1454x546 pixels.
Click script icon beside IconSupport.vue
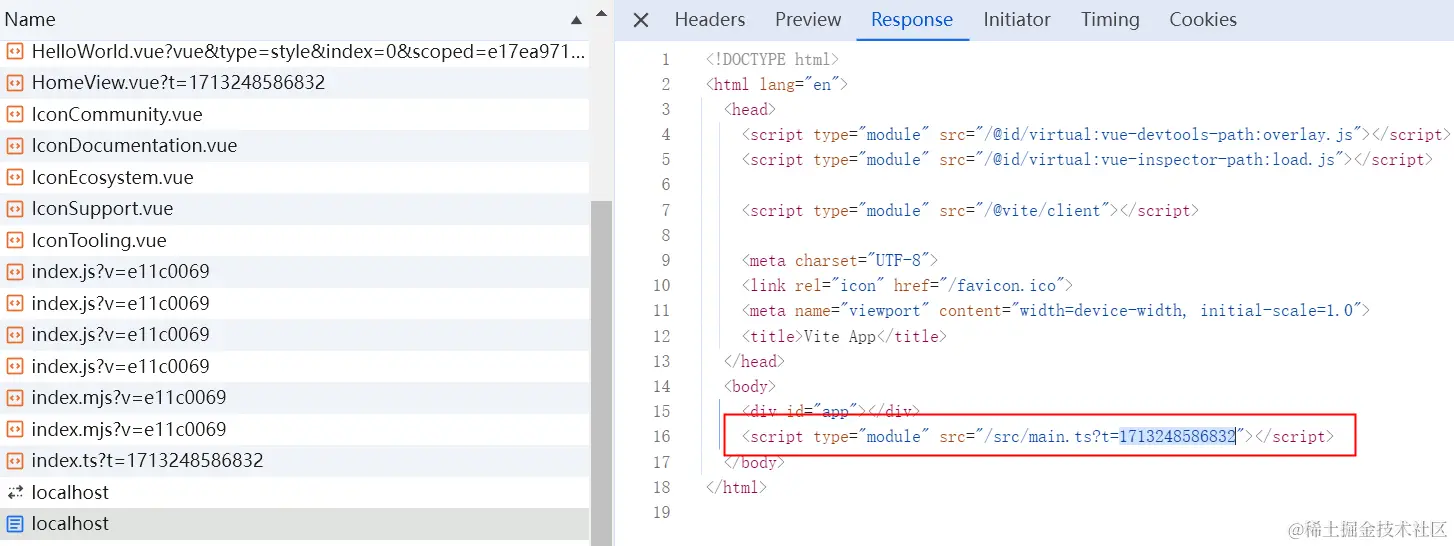15,209
